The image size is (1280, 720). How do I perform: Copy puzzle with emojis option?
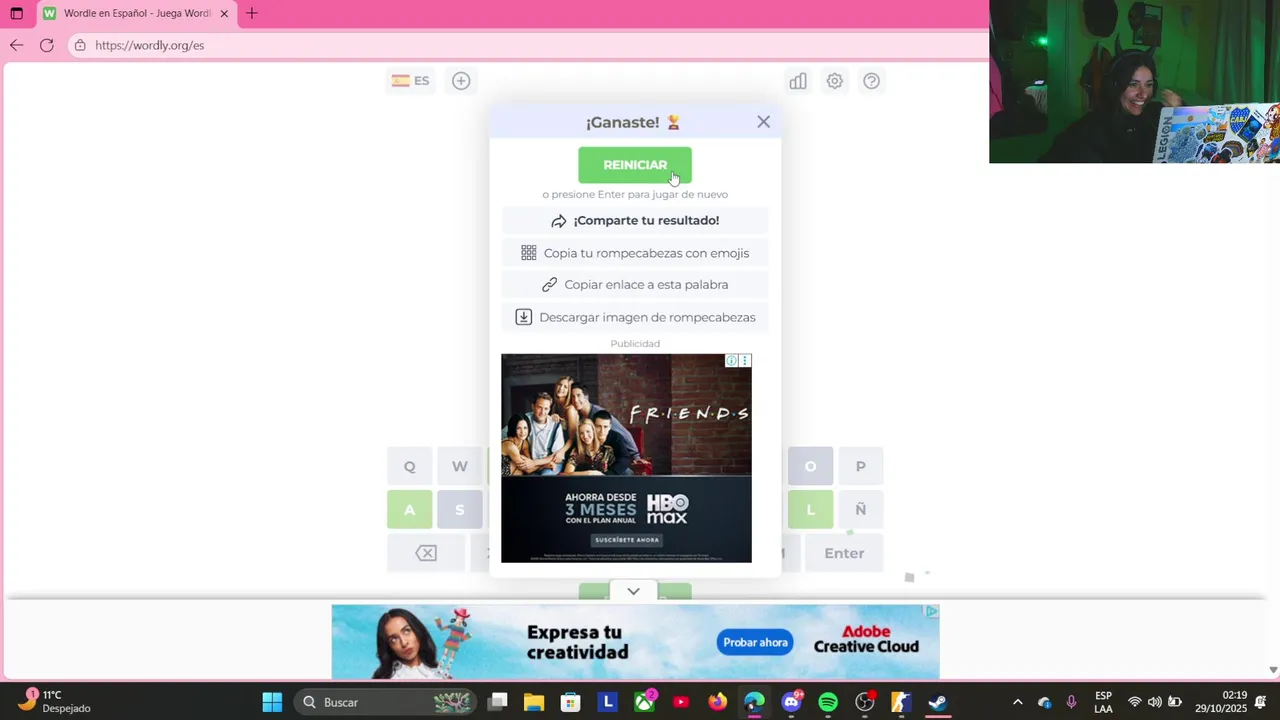click(x=635, y=253)
